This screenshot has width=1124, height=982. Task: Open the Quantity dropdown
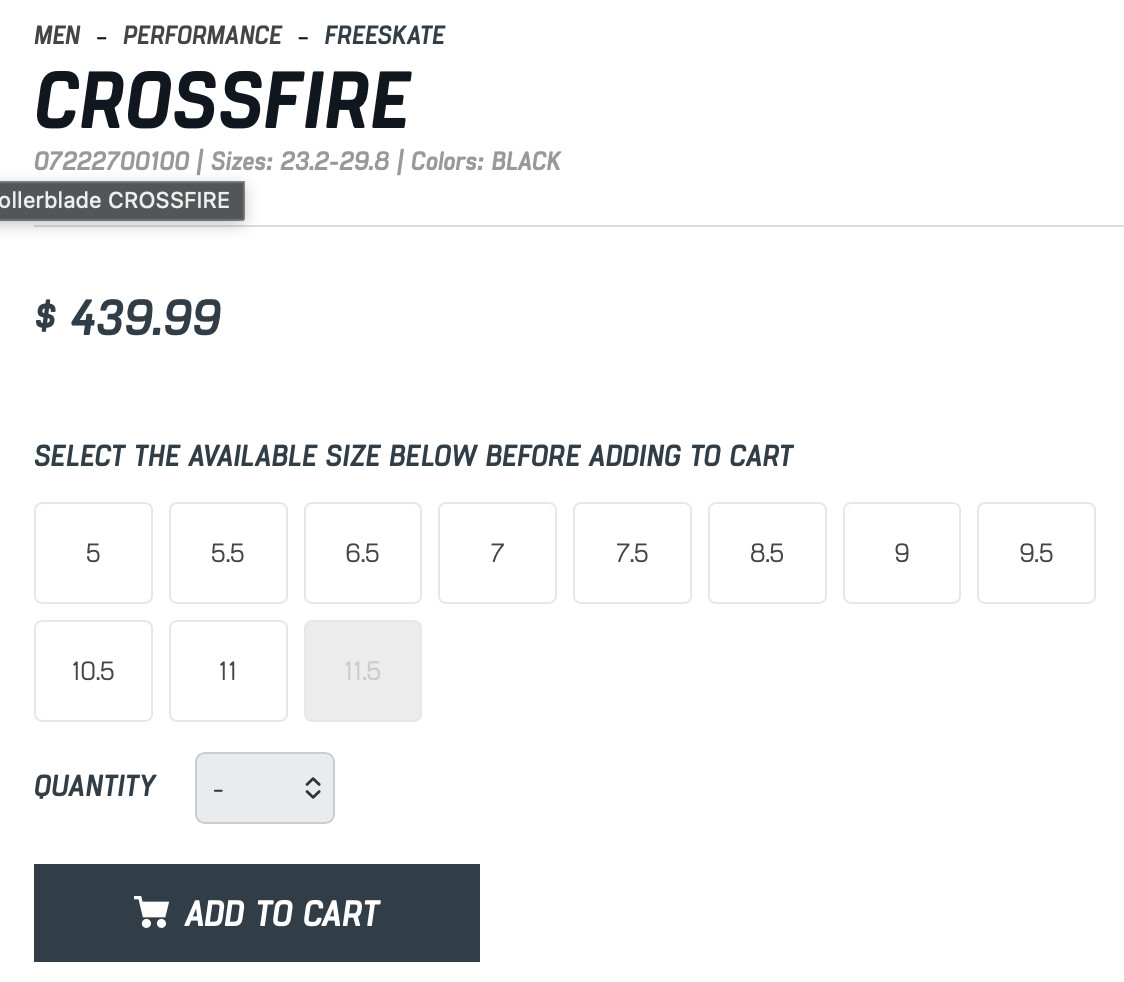point(264,788)
